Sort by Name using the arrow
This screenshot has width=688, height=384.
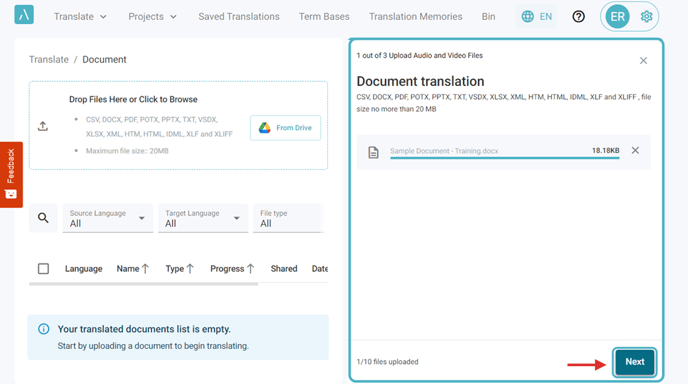tap(145, 269)
